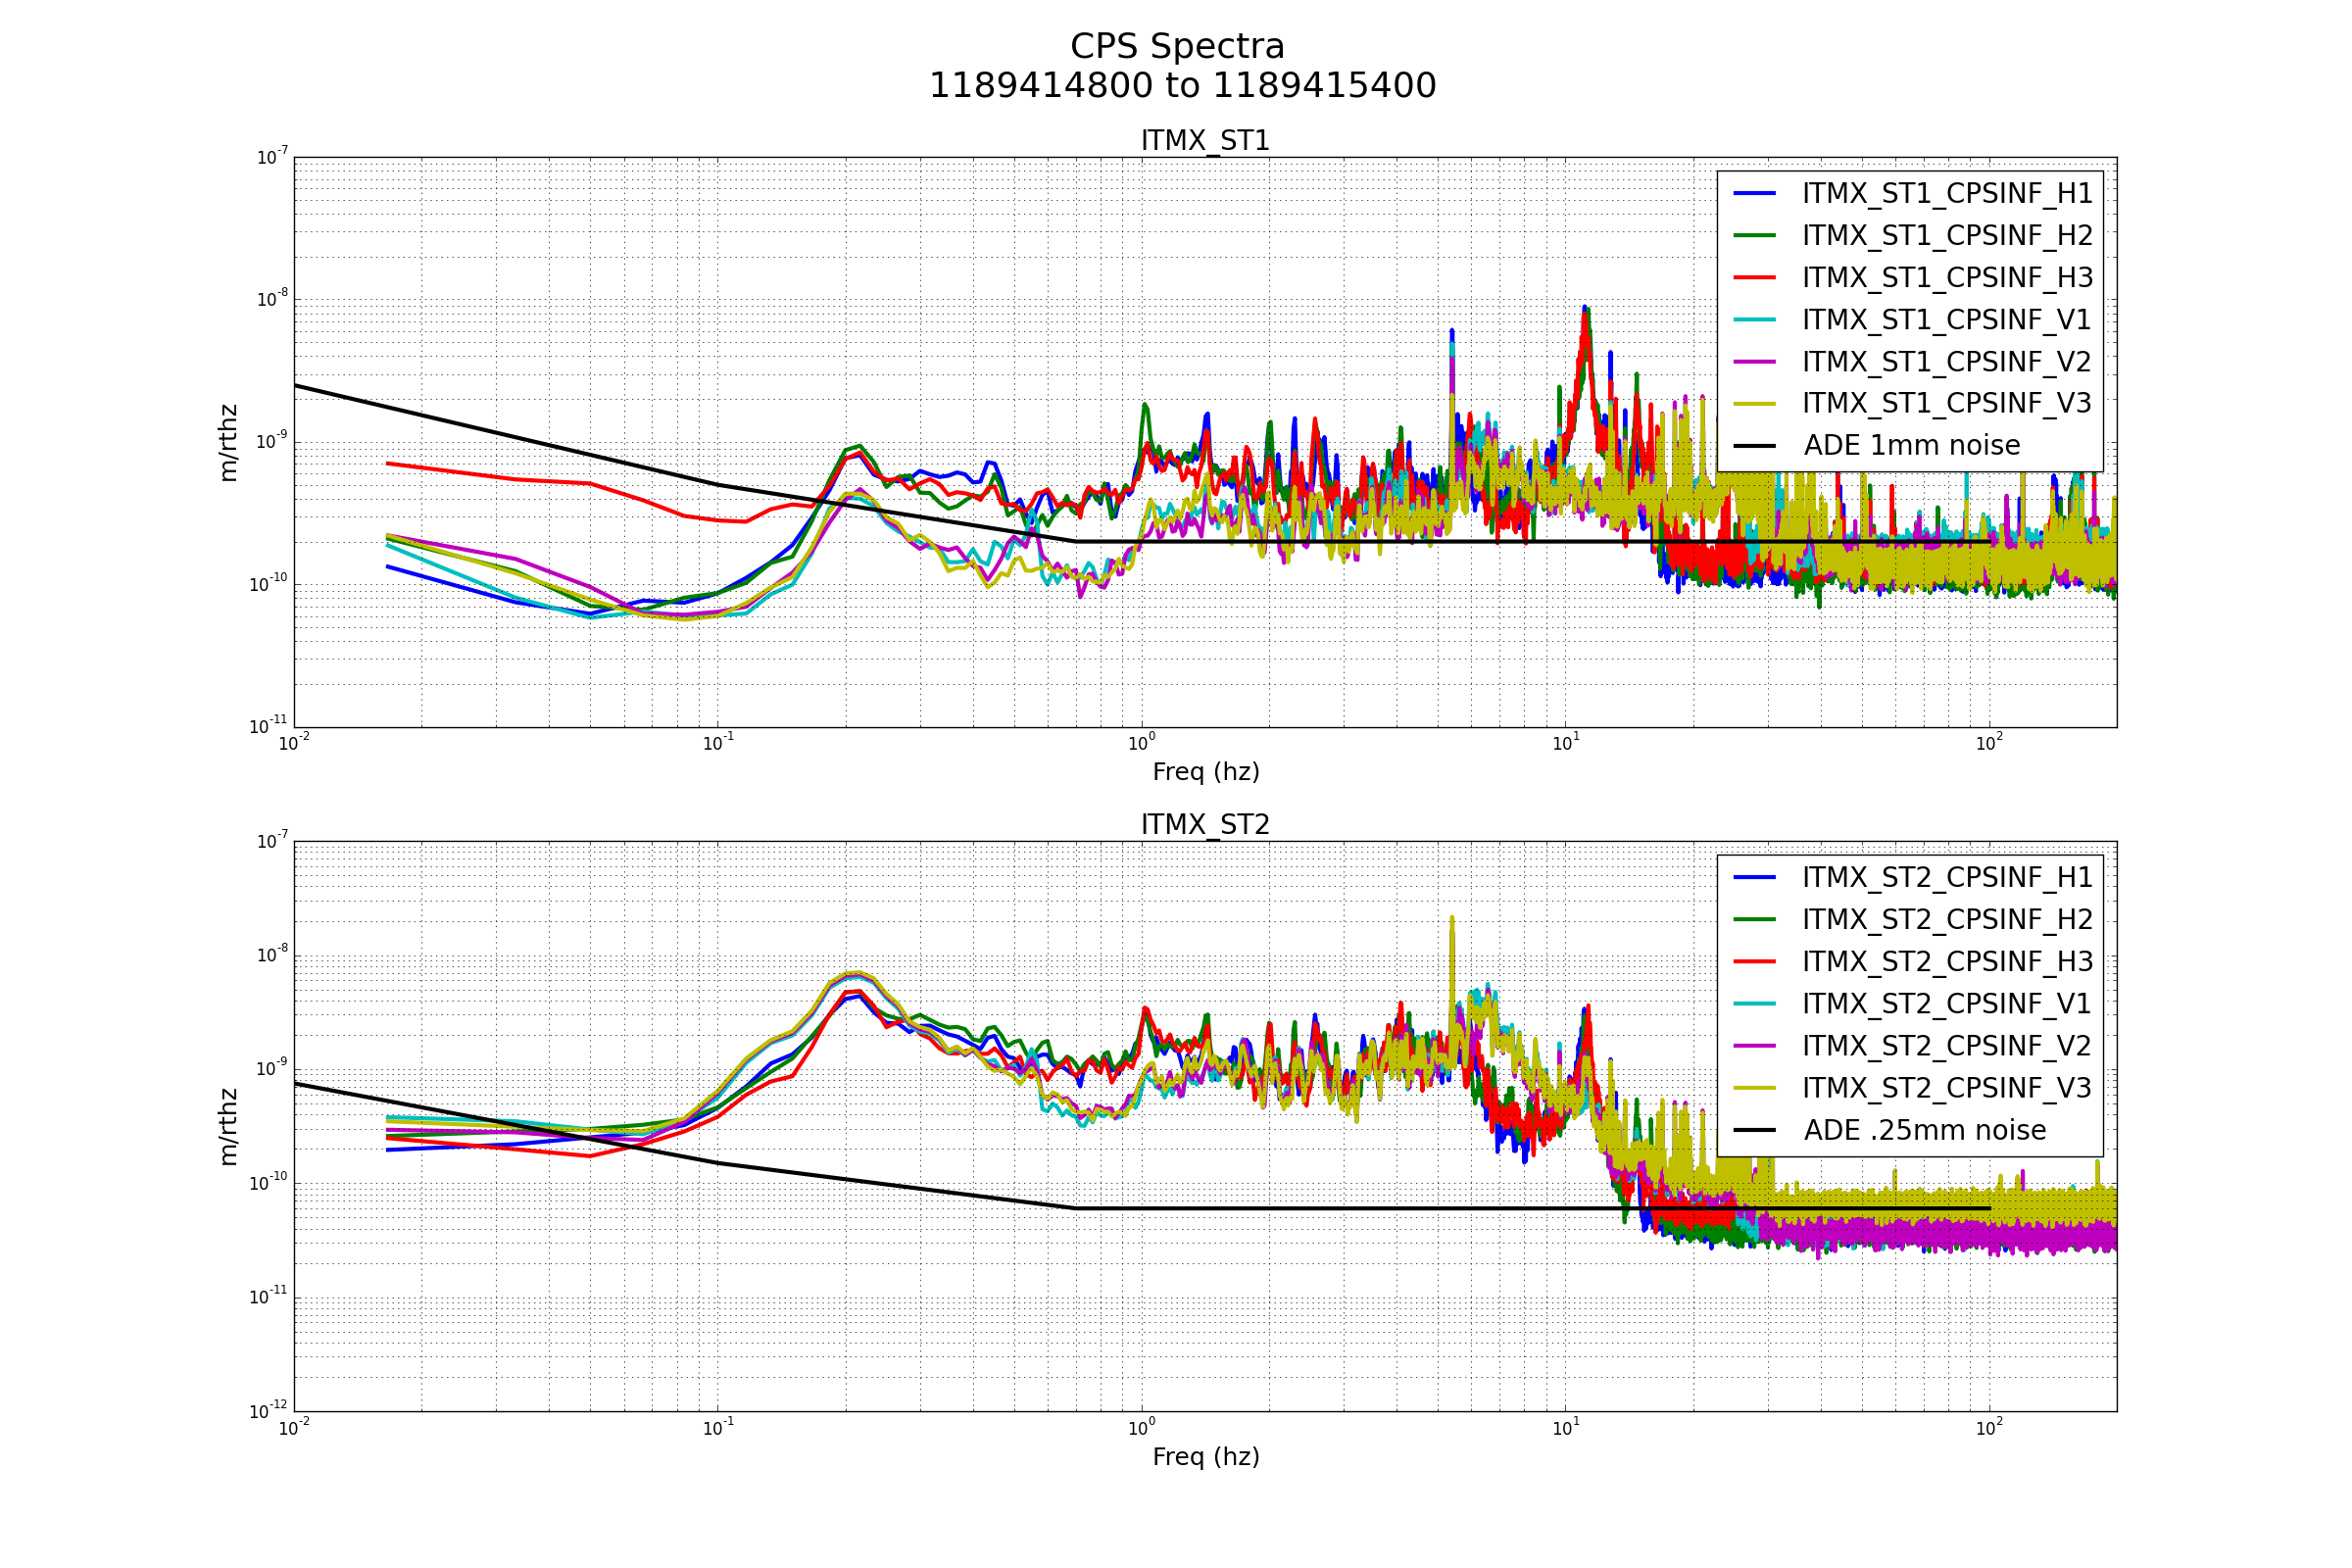Select legend entry ITMX_ST1_CPSINF_H1
The height and width of the screenshot is (1568, 2352).
click(1913, 193)
